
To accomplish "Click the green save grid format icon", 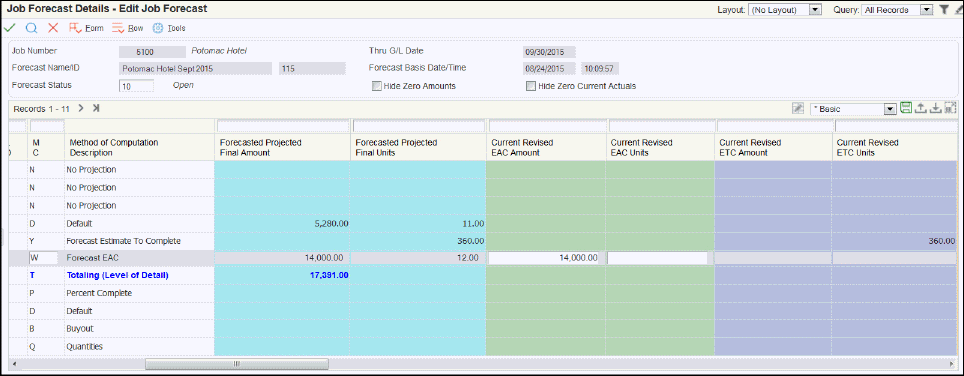I will (x=906, y=108).
